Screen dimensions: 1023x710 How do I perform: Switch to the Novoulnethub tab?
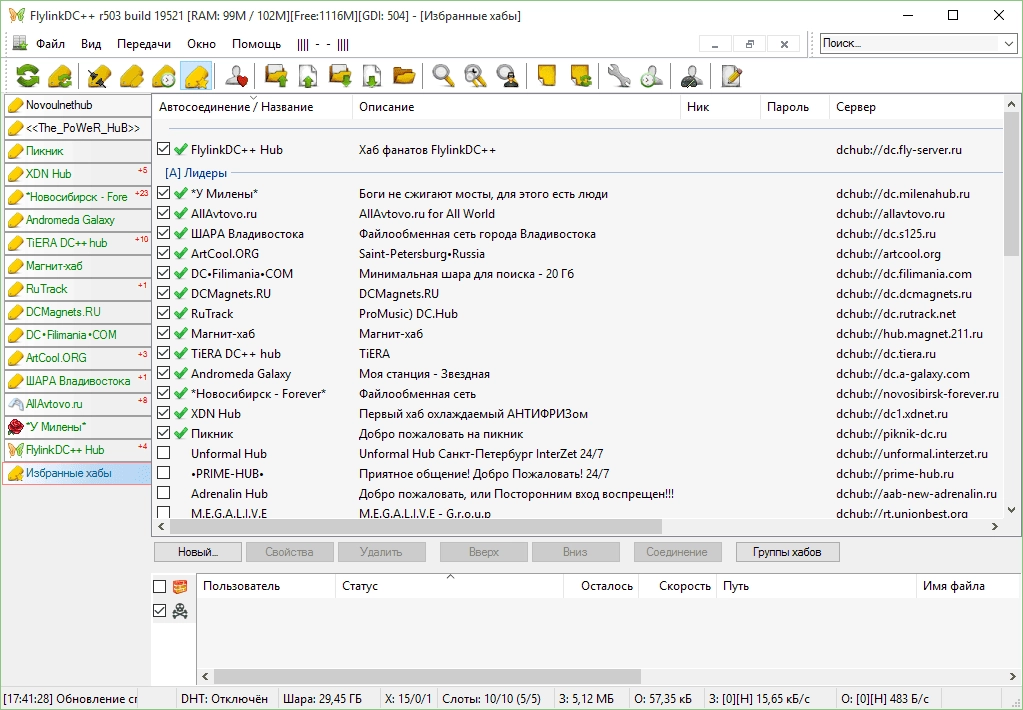pyautogui.click(x=77, y=105)
